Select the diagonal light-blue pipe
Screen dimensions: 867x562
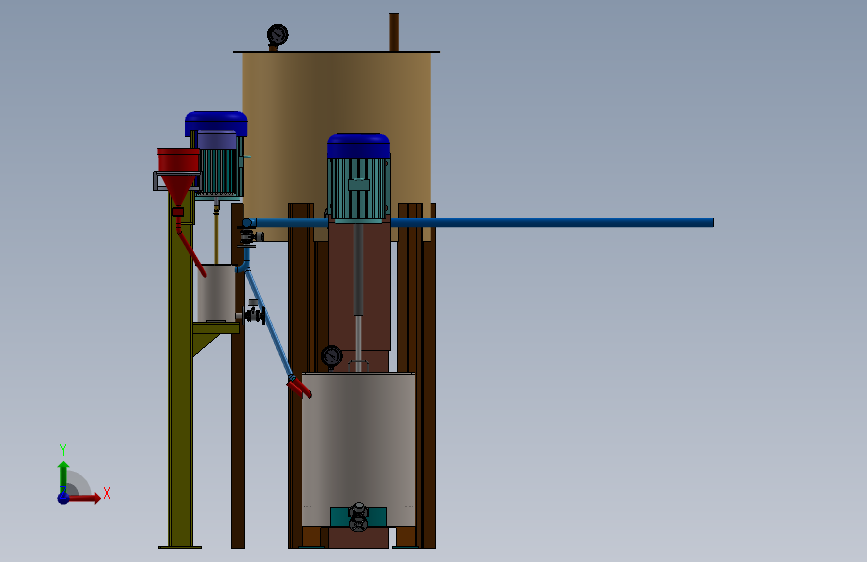[x=269, y=322]
